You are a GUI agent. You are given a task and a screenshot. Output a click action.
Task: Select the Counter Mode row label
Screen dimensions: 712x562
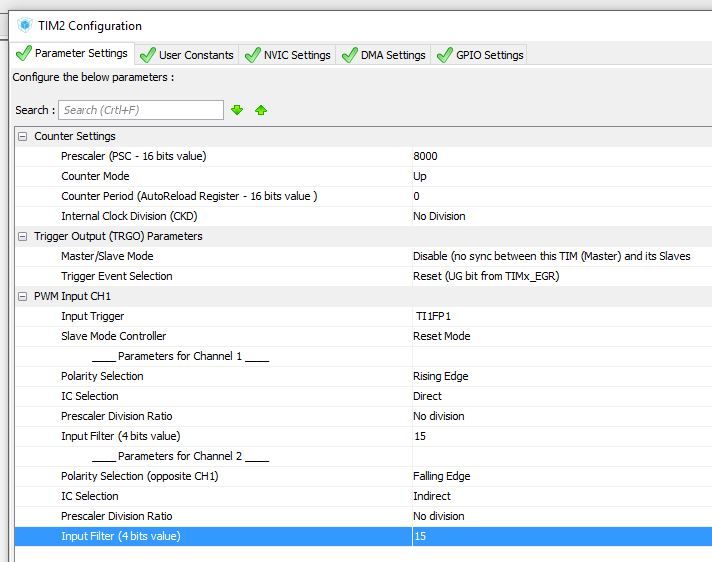(x=95, y=176)
